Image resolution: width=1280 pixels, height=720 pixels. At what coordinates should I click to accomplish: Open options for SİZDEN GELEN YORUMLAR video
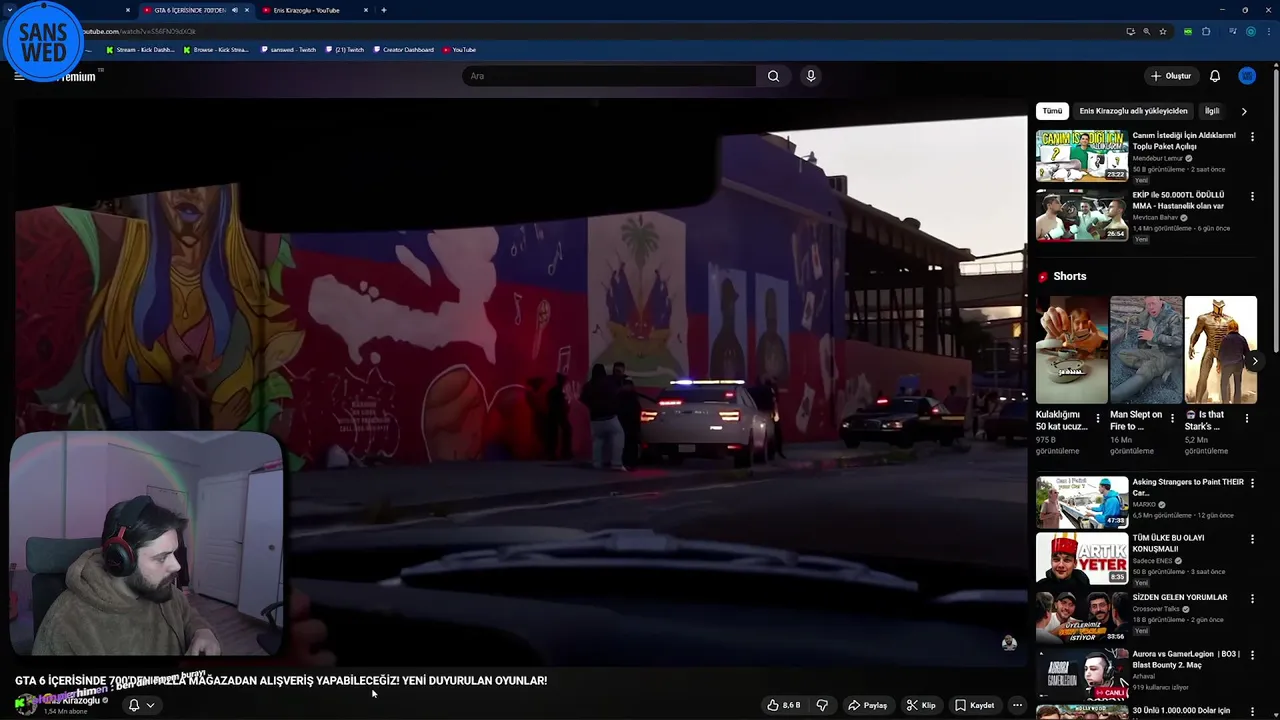coord(1252,598)
